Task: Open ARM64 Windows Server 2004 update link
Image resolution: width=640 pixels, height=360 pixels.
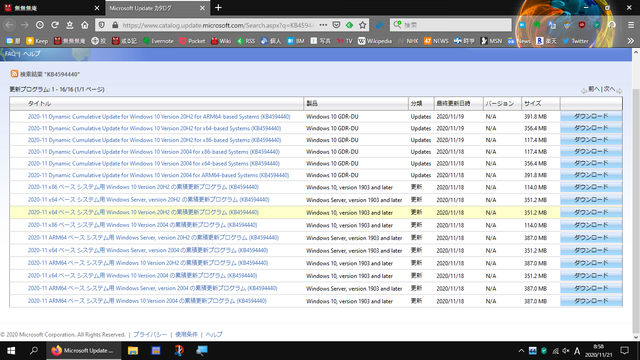Action: pyautogui.click(x=152, y=288)
